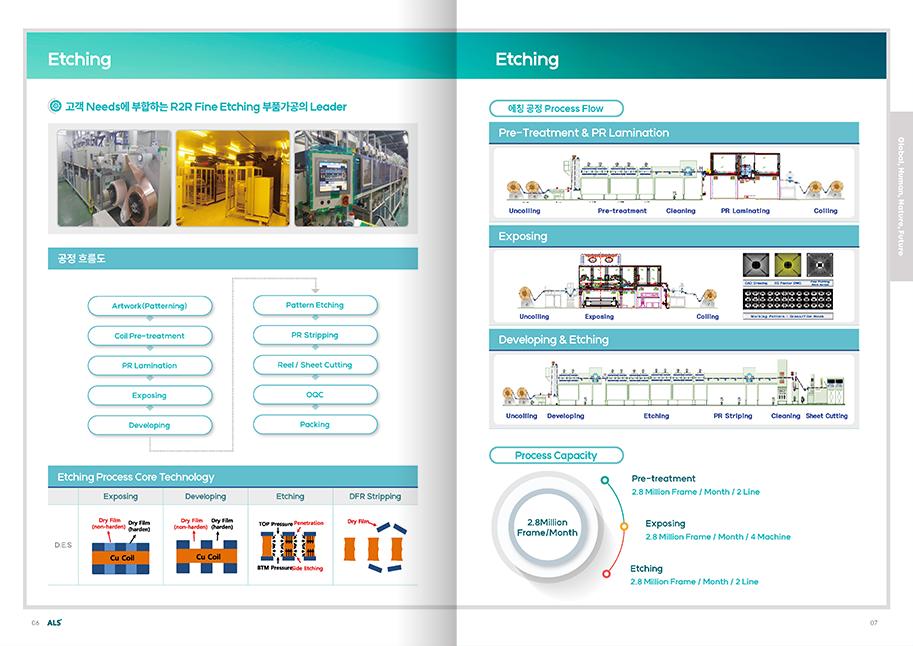Click the Cu Coil diagram under Exposing column
Image resolution: width=913 pixels, height=646 pixels.
pyautogui.click(x=122, y=547)
